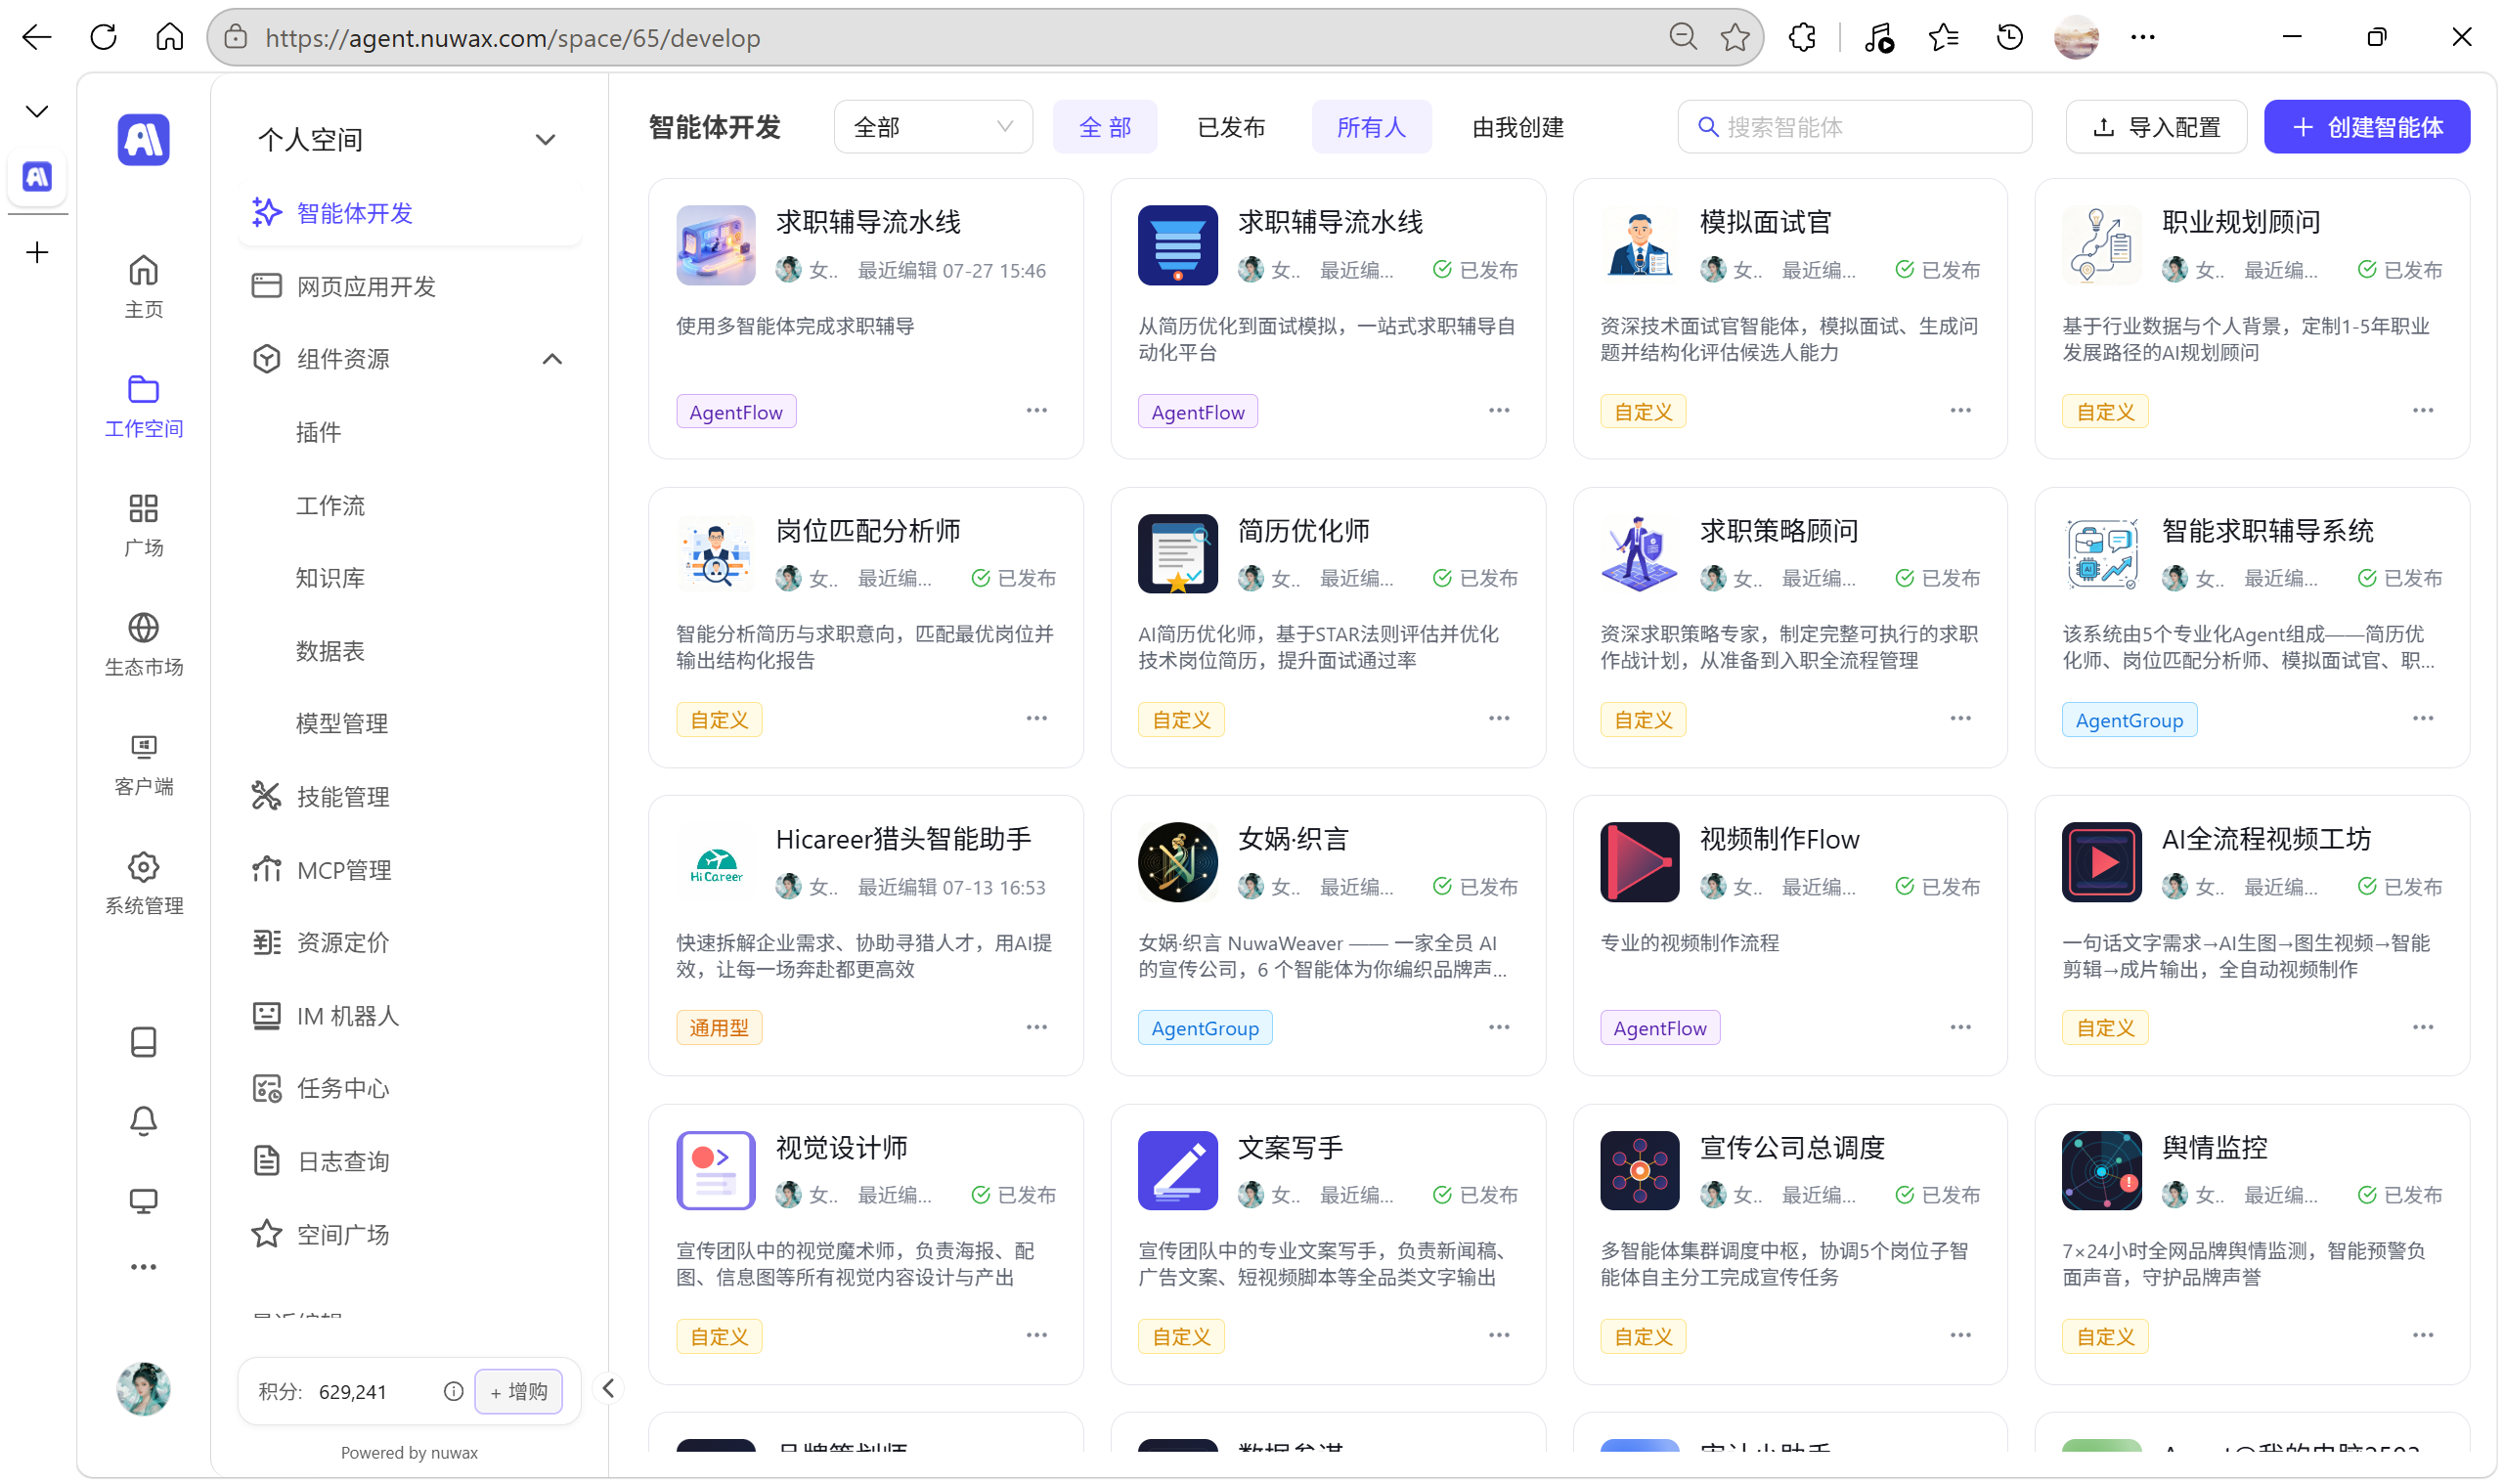This screenshot has width=2503, height=1484.
Task: Open 日志查询 menu item
Action: point(410,1161)
